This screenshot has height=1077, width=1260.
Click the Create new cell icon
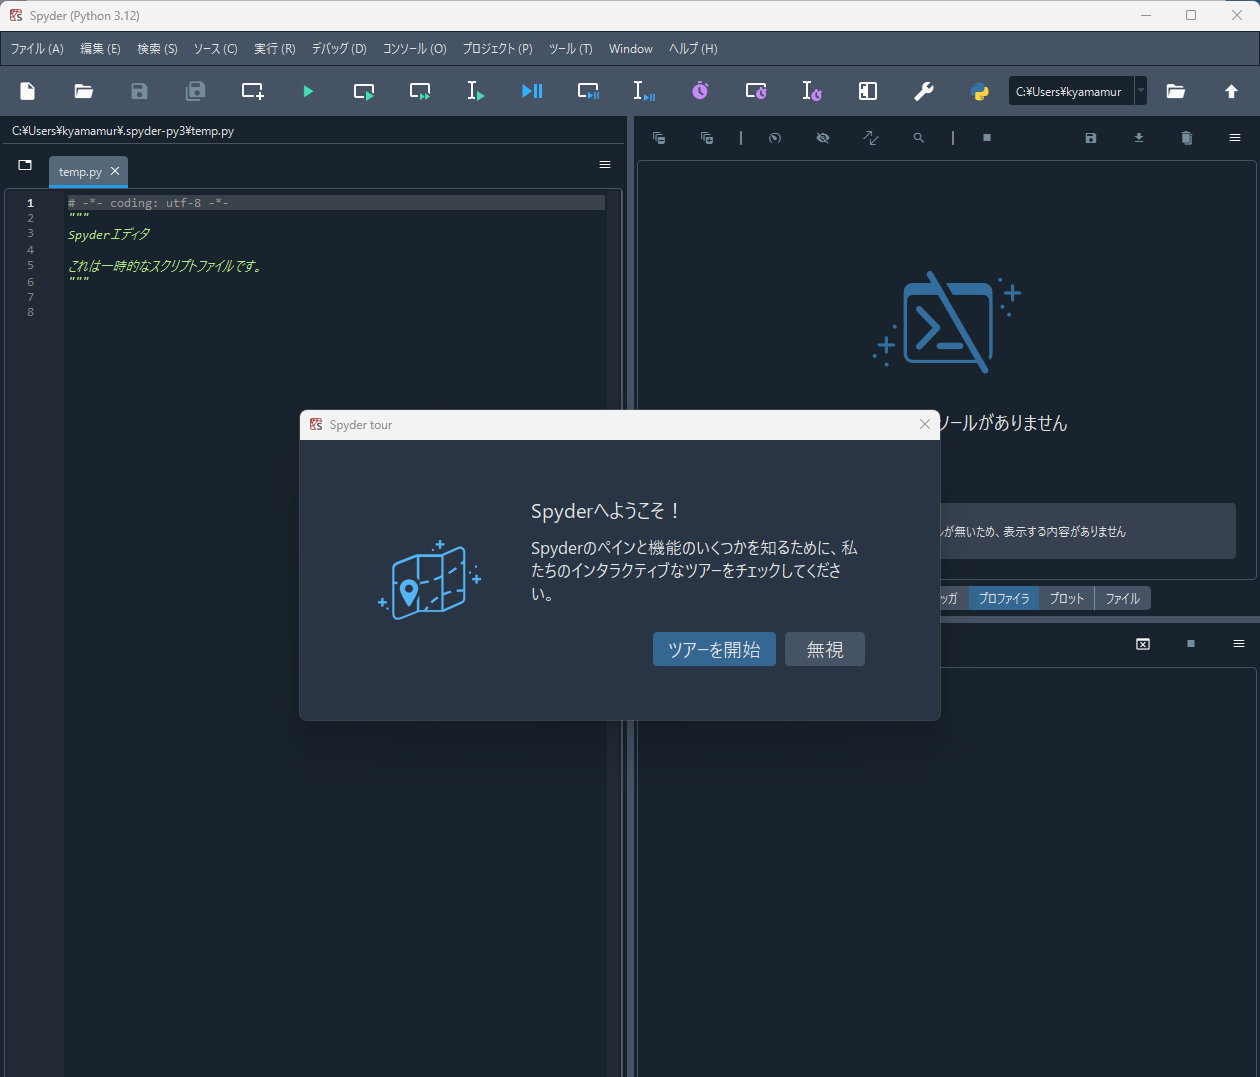252,91
